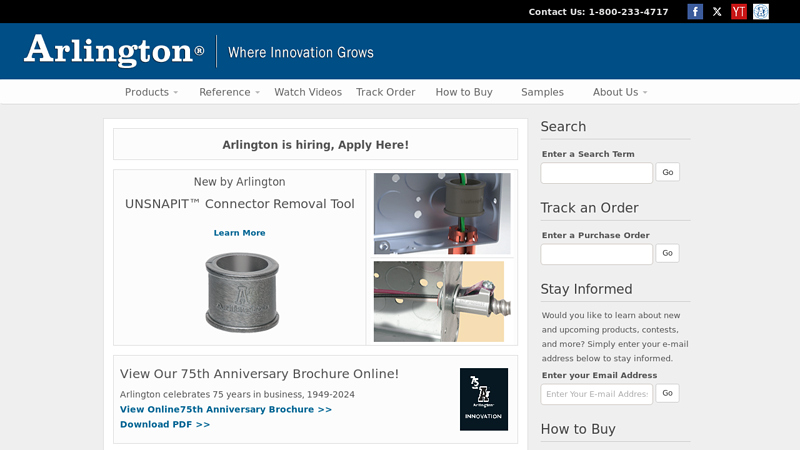The width and height of the screenshot is (800, 450).
Task: Open the Facebook social icon
Action: (x=695, y=11)
